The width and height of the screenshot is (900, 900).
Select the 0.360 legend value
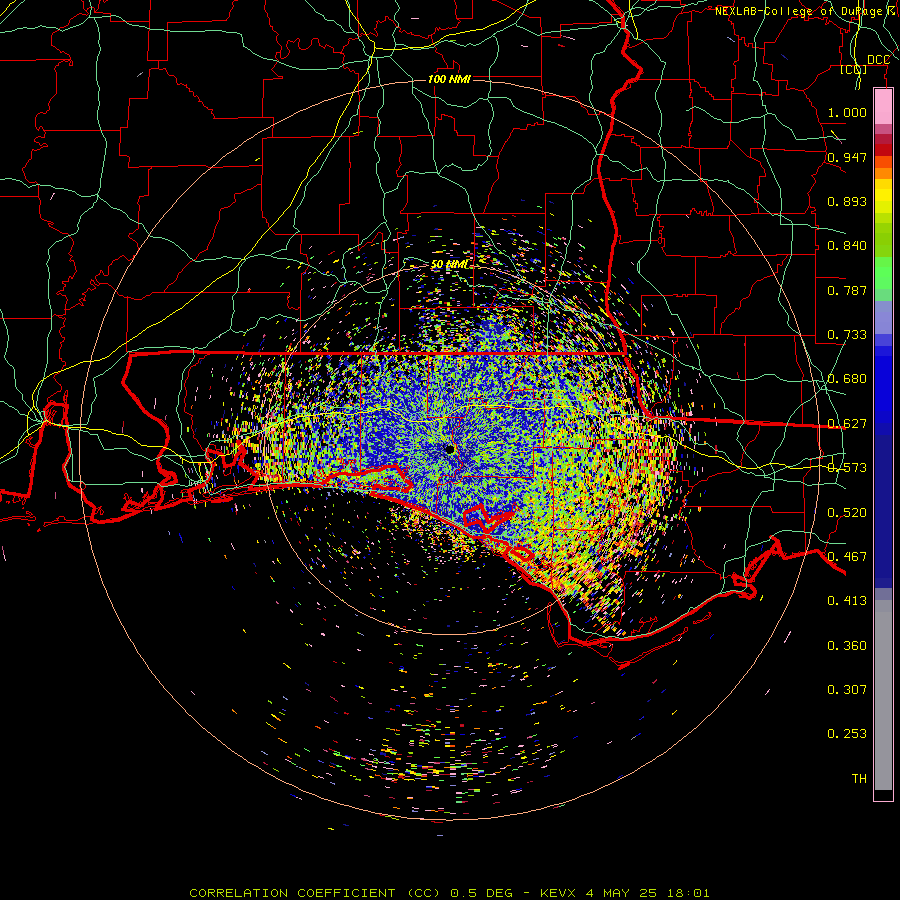click(x=847, y=646)
